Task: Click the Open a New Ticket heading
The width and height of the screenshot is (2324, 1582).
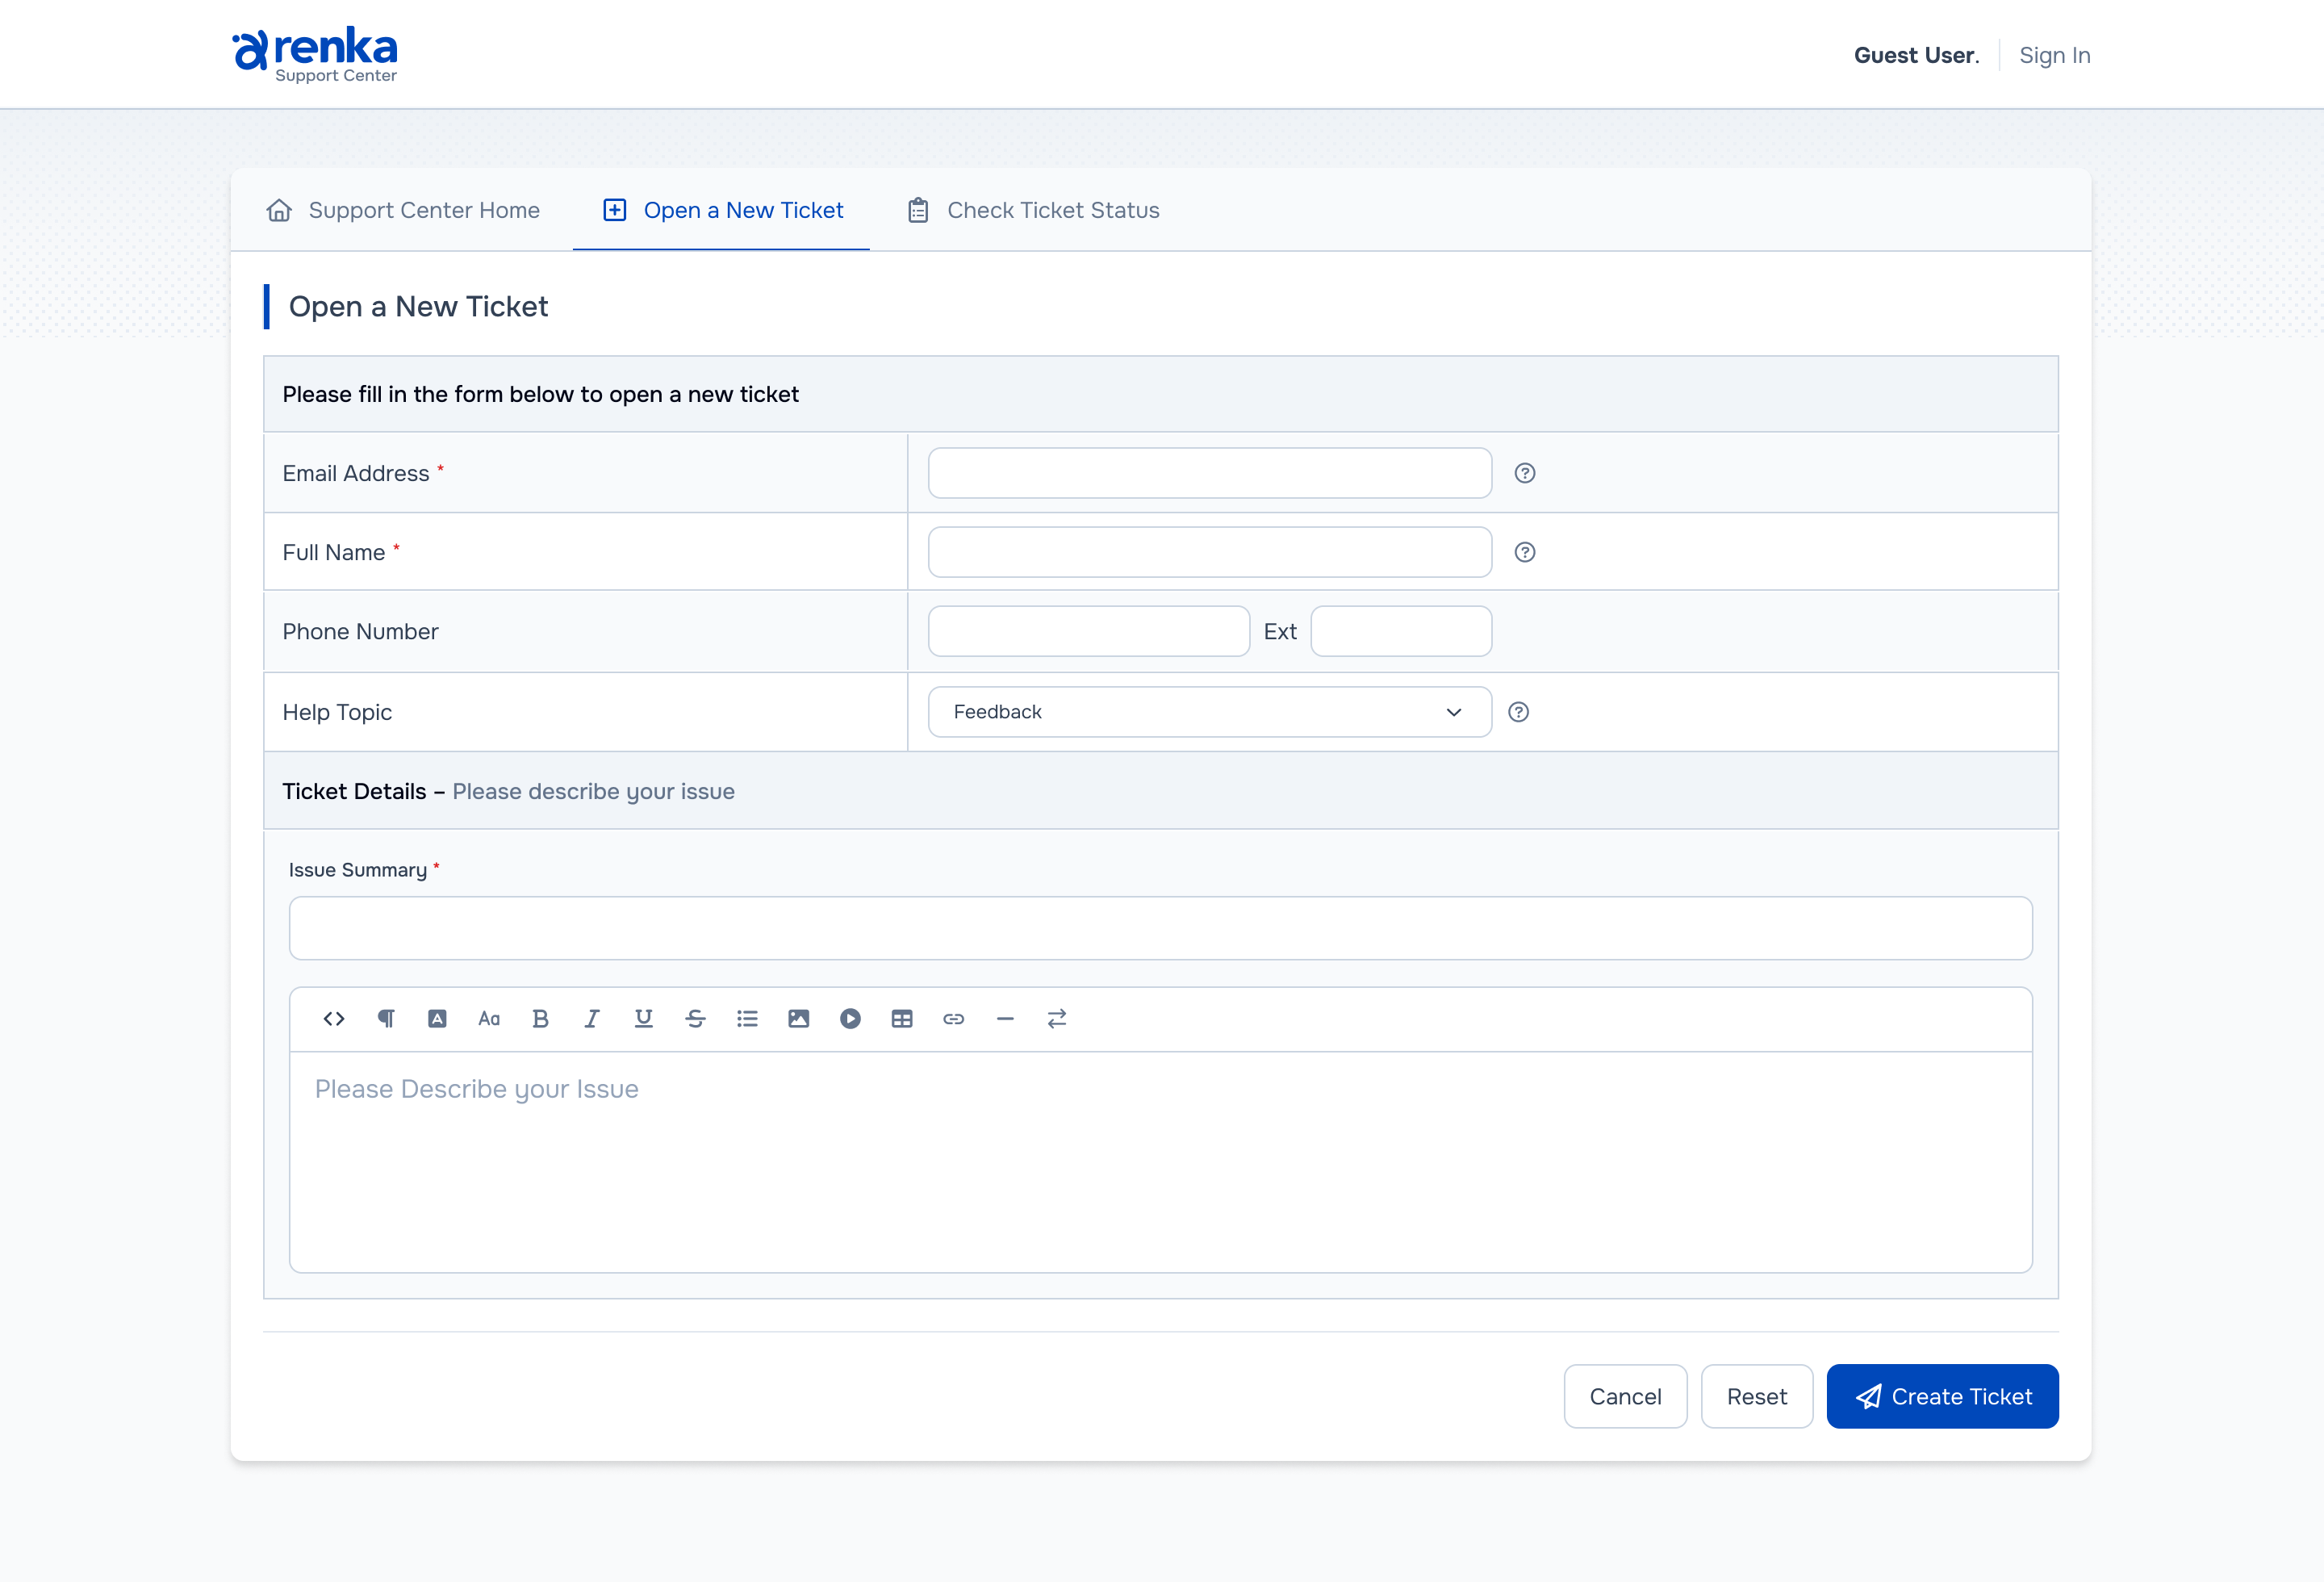Action: pos(418,307)
